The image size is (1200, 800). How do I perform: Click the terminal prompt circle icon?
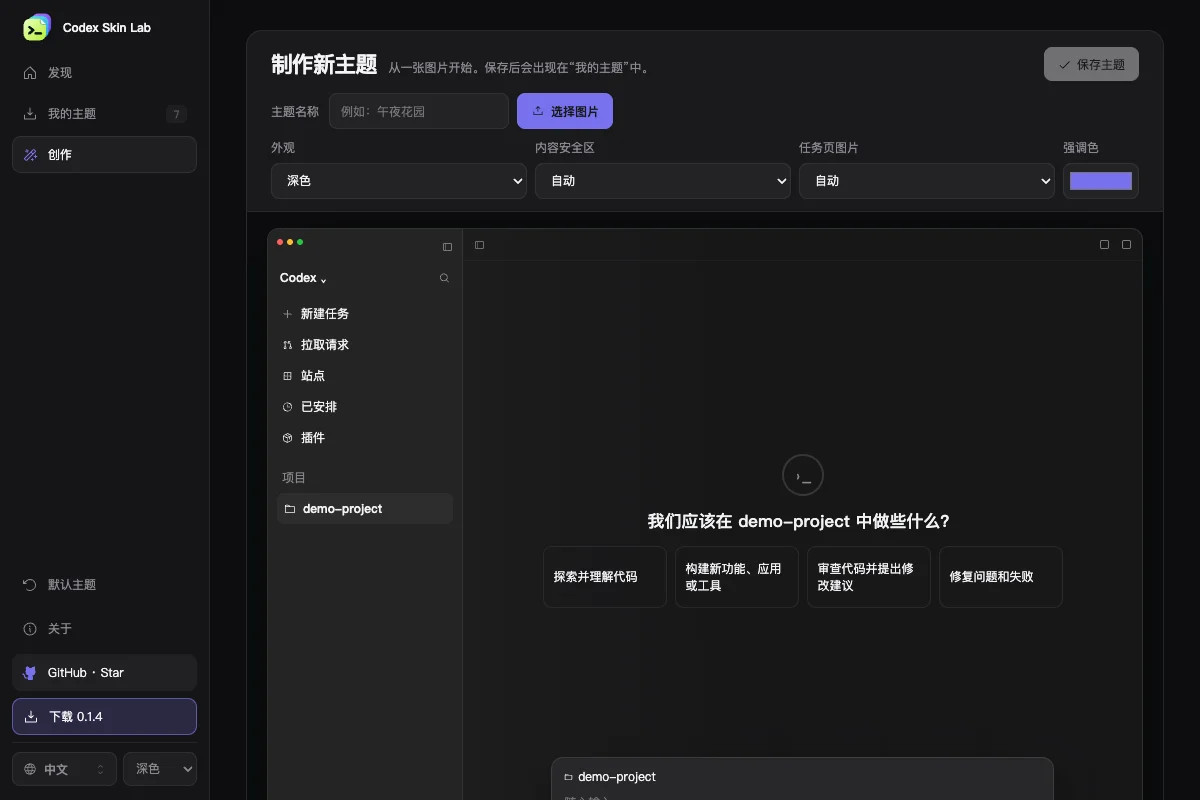pyautogui.click(x=803, y=476)
